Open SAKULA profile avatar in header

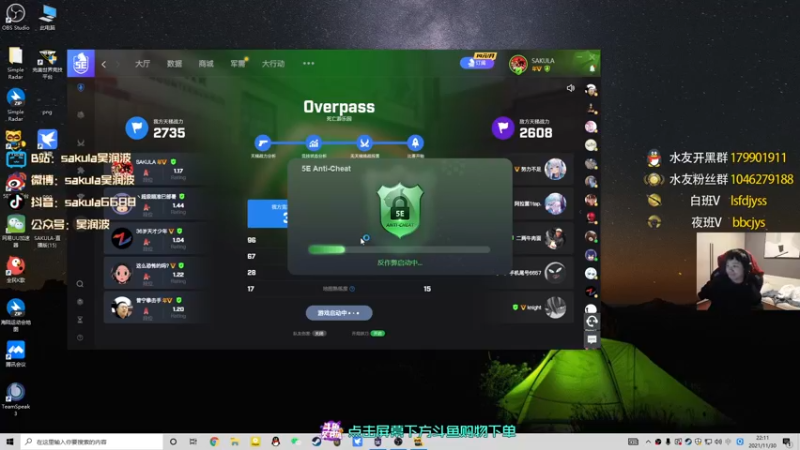(x=518, y=64)
